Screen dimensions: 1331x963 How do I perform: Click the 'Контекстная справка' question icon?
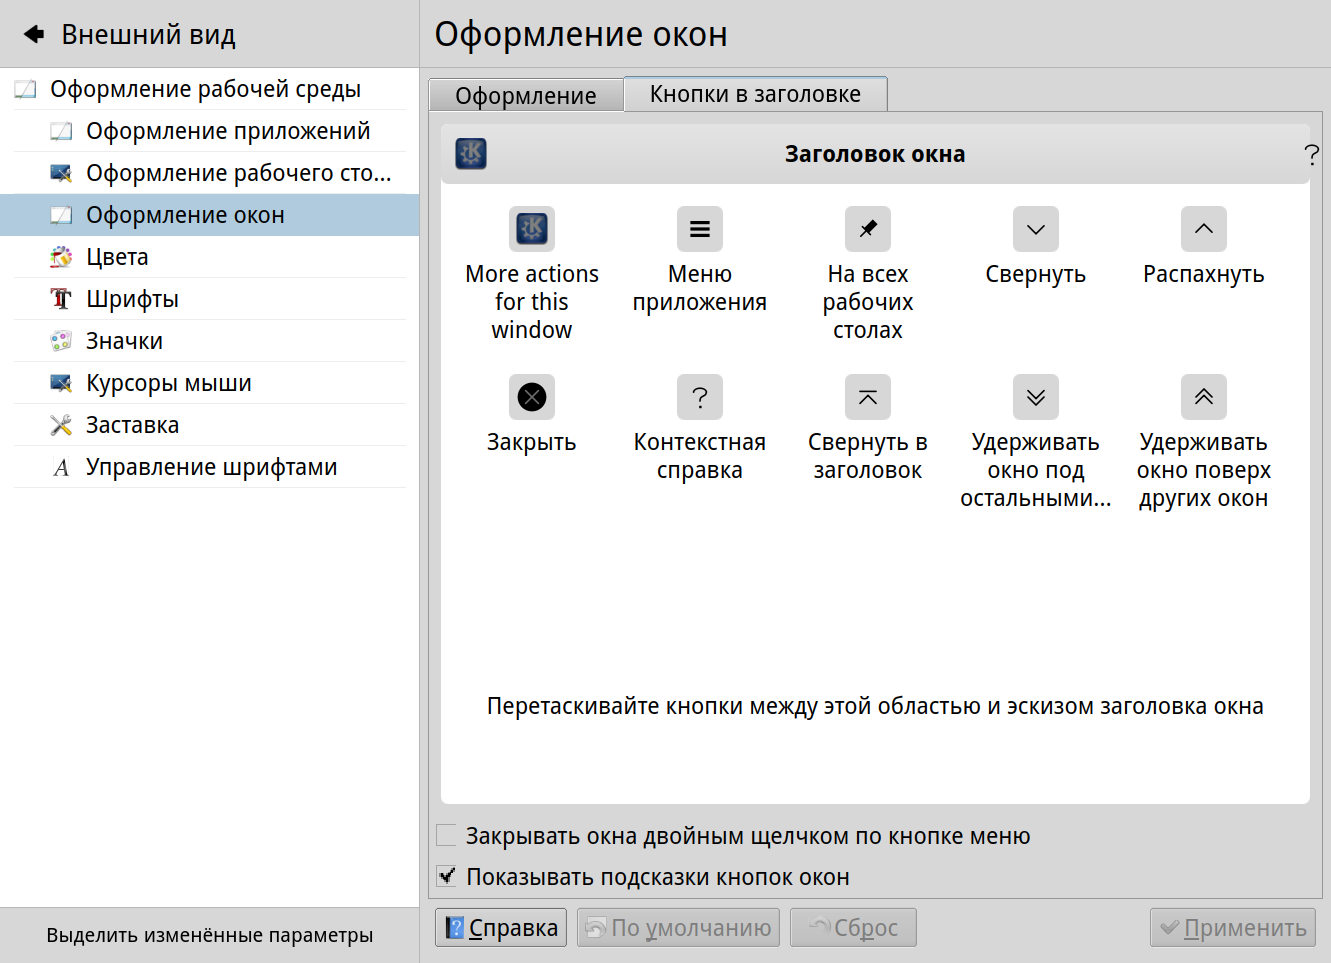pos(700,397)
